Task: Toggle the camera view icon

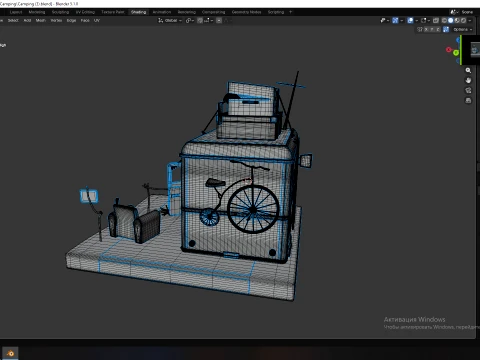Action: (x=468, y=90)
